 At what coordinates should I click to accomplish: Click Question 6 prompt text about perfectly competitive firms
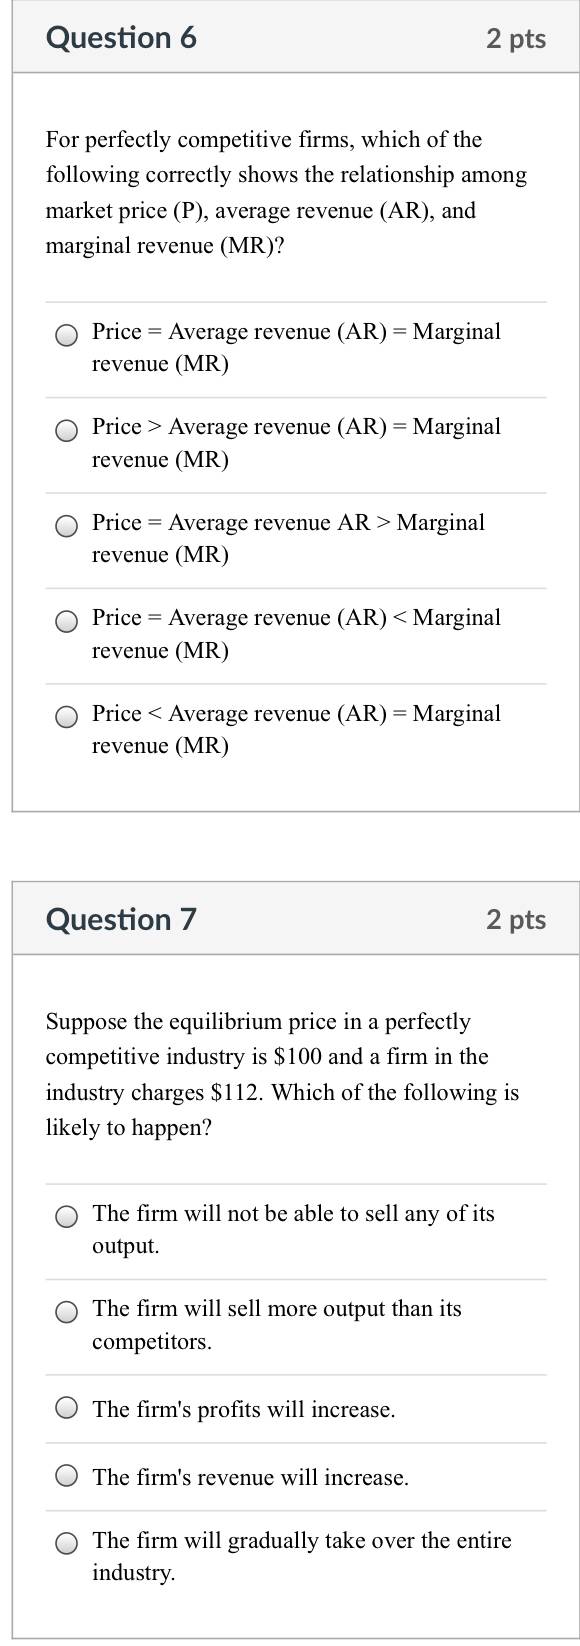286,192
